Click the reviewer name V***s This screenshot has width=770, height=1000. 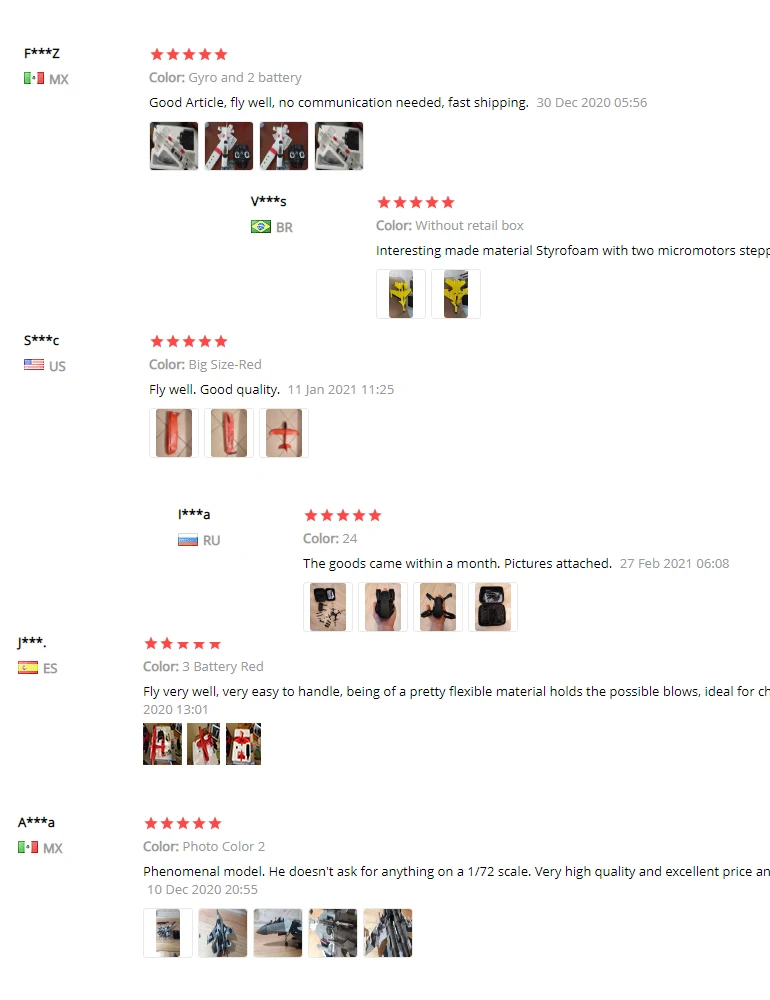pos(269,202)
